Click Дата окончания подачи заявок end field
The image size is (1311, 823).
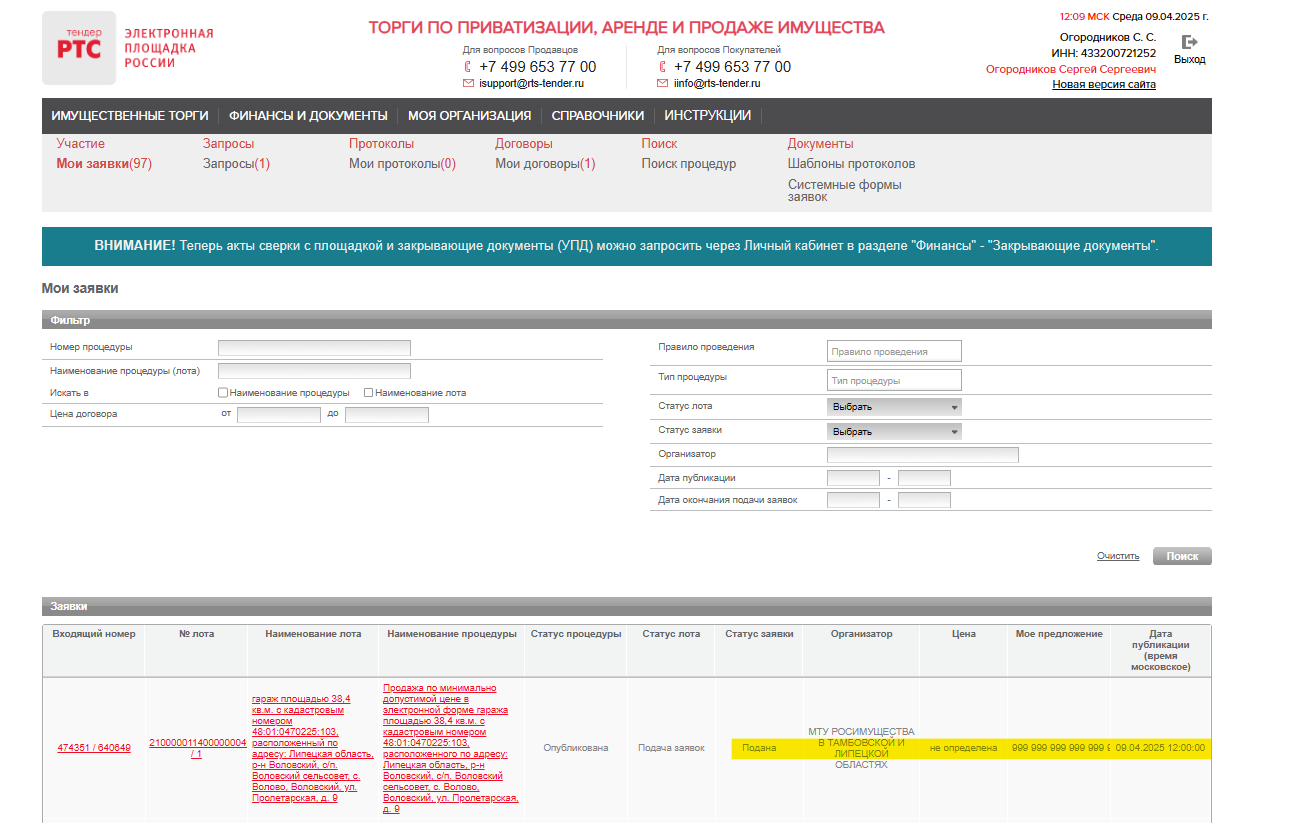pos(924,500)
